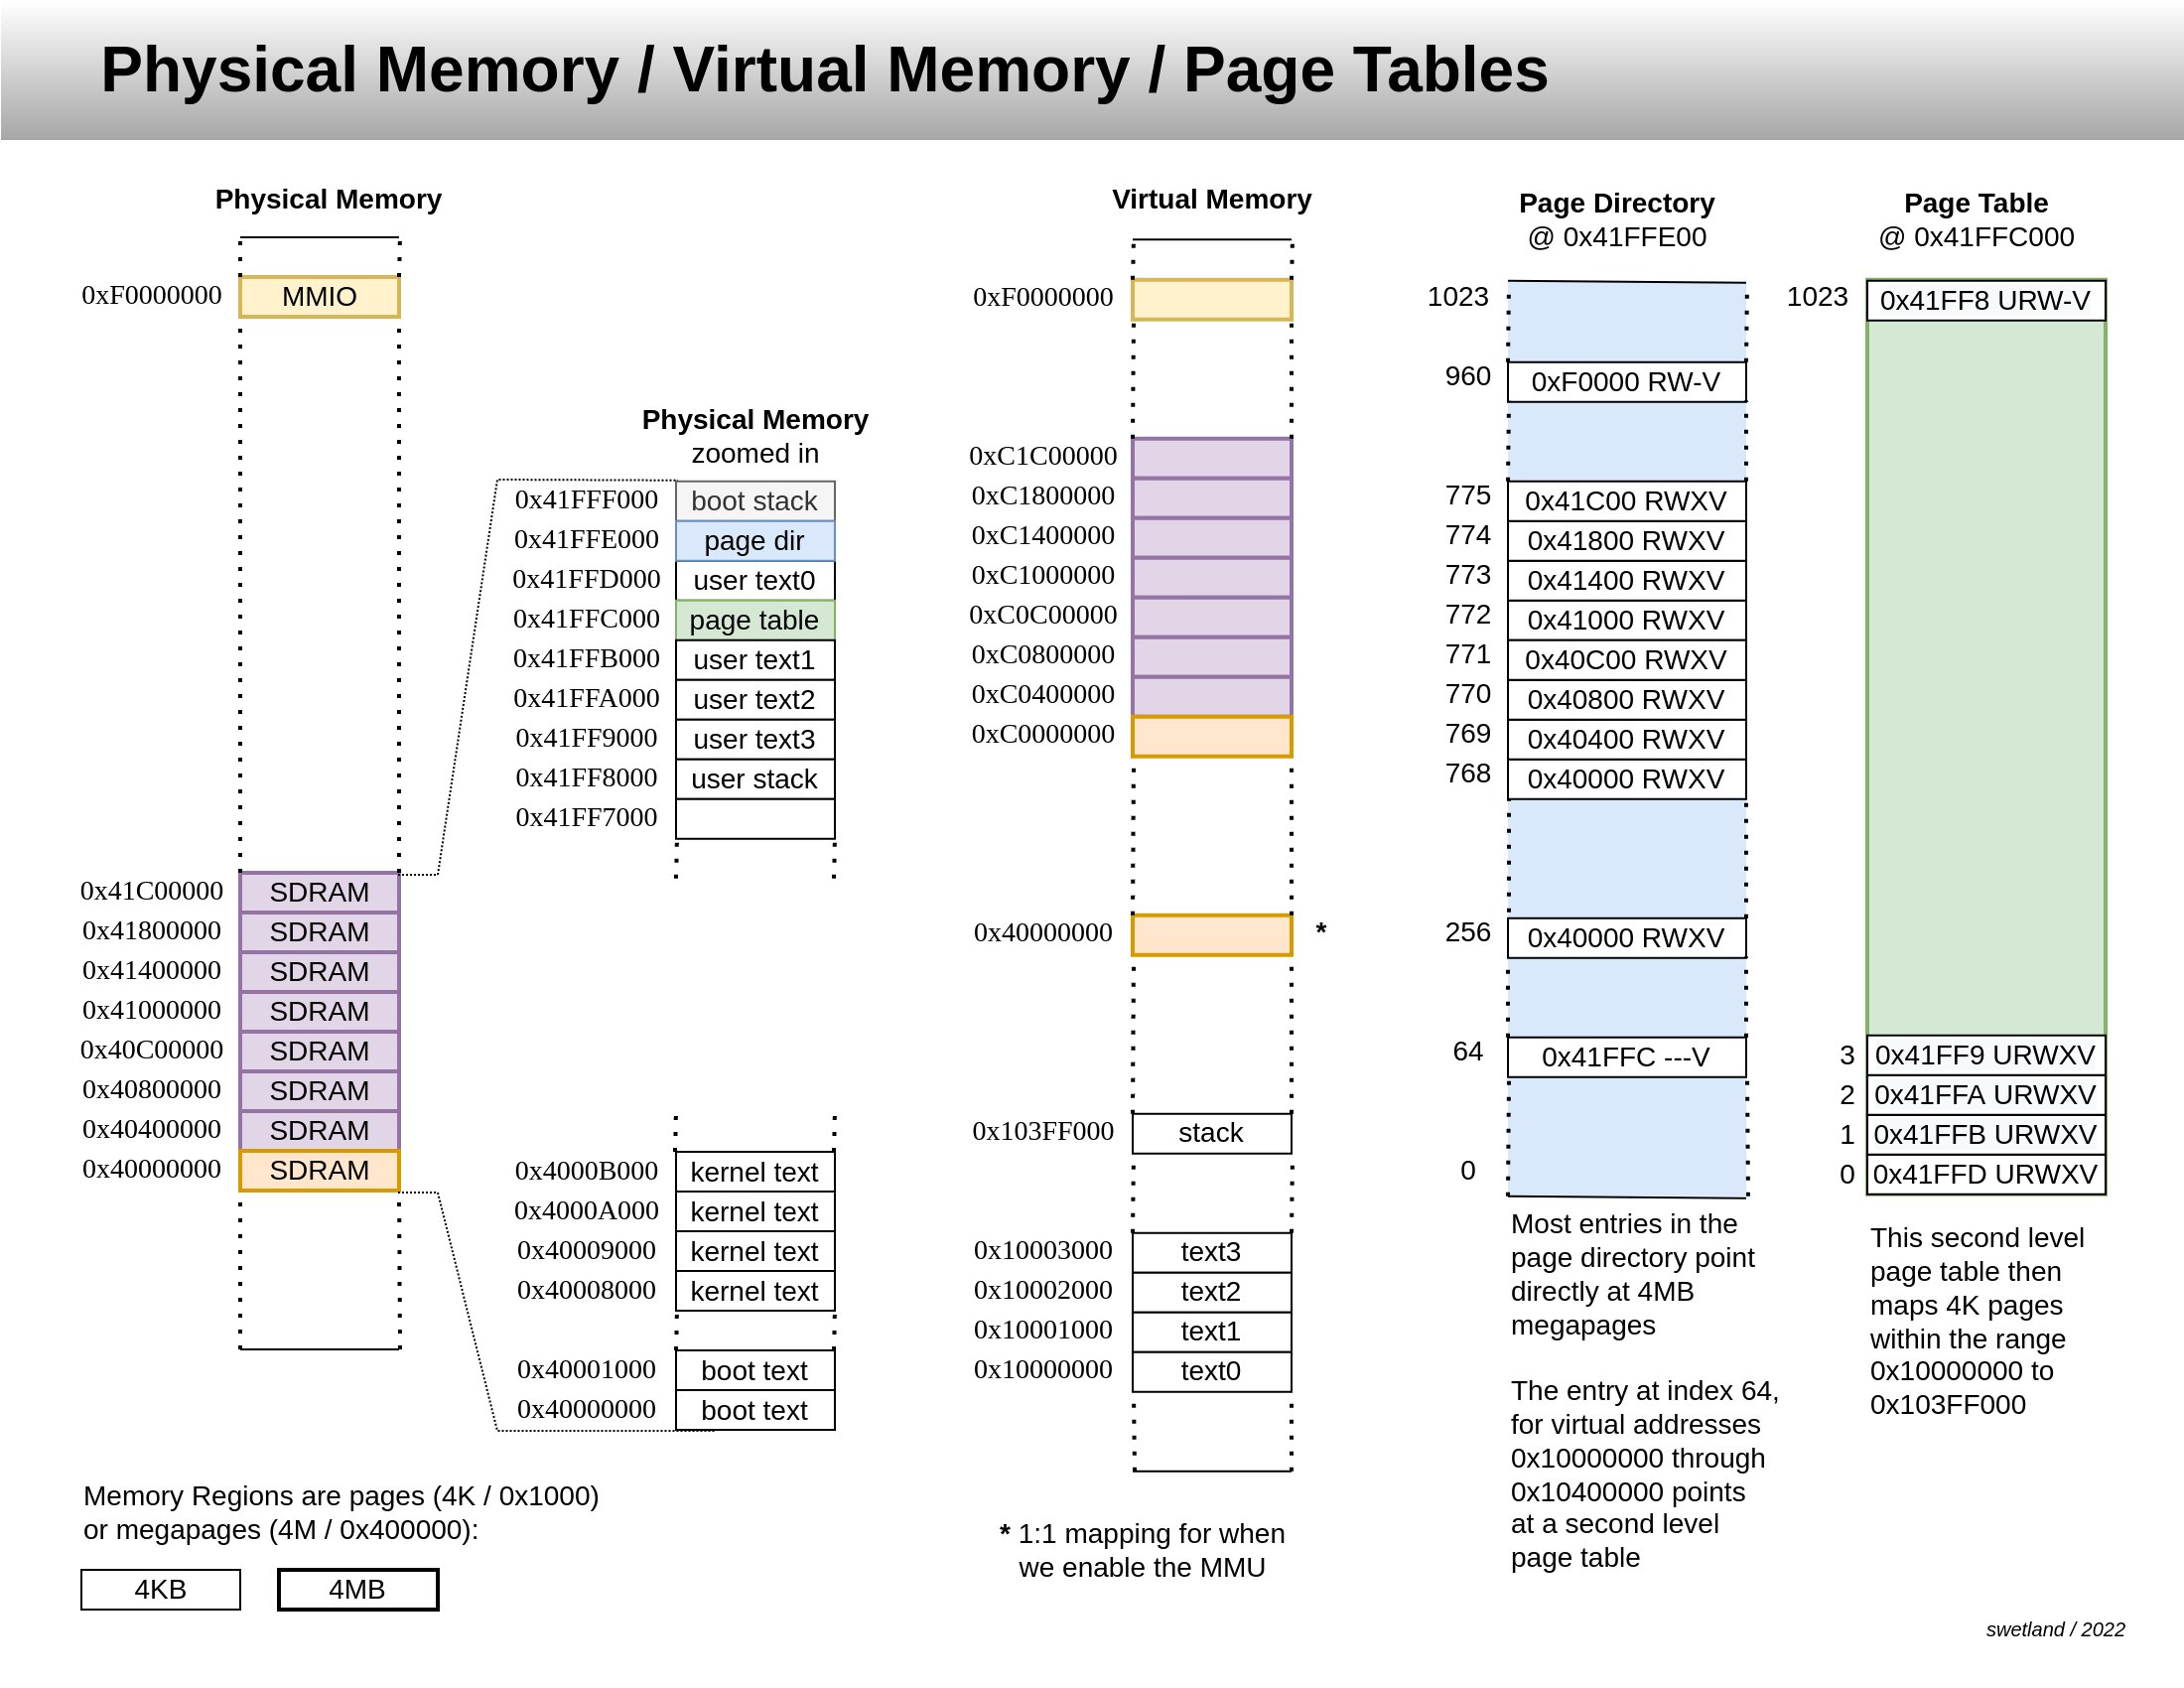2184x1688 pixels.
Task: Click page table entry 0x41FFD URWXV
Action: click(1985, 1174)
